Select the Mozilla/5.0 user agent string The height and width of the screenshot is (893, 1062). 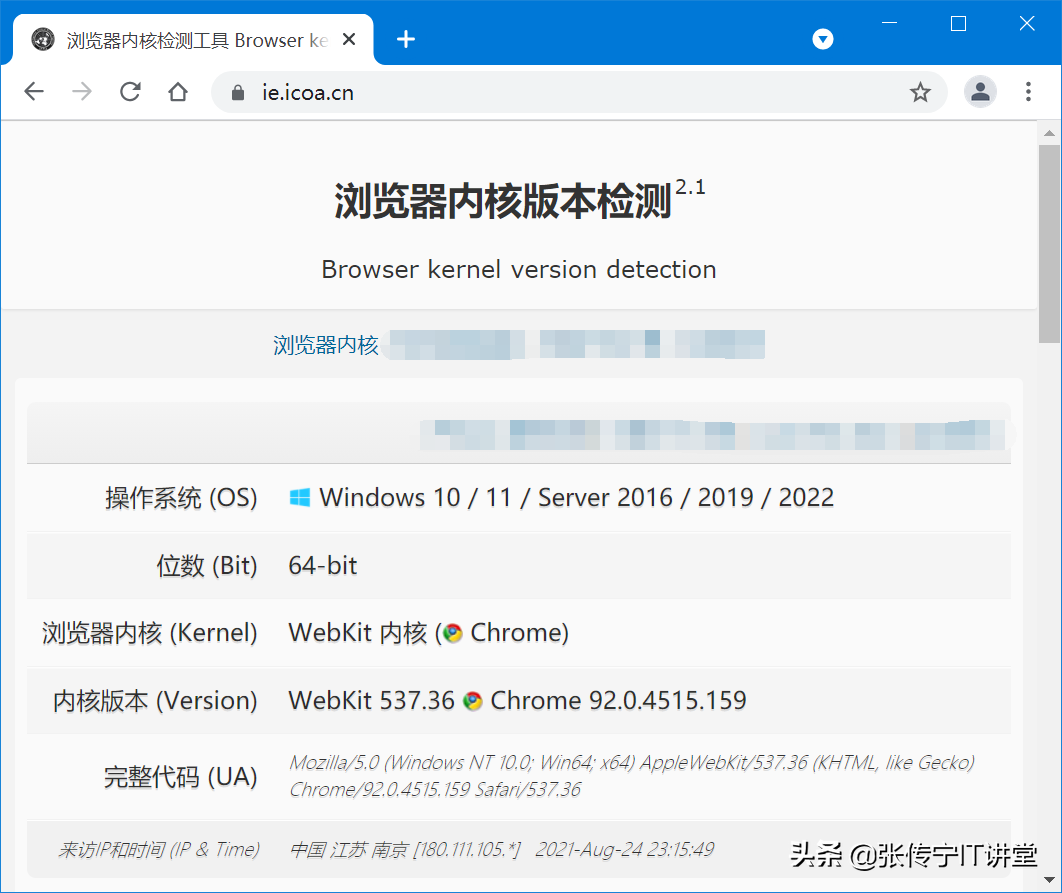tap(632, 776)
